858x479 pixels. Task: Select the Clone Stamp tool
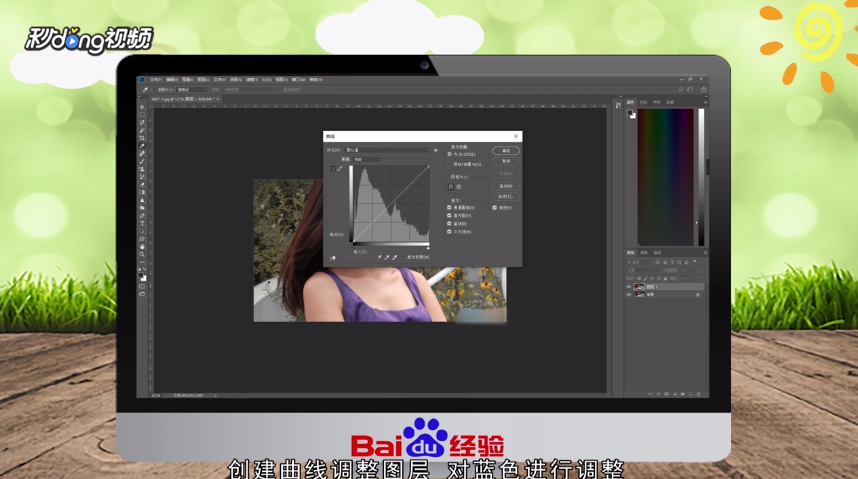[142, 169]
